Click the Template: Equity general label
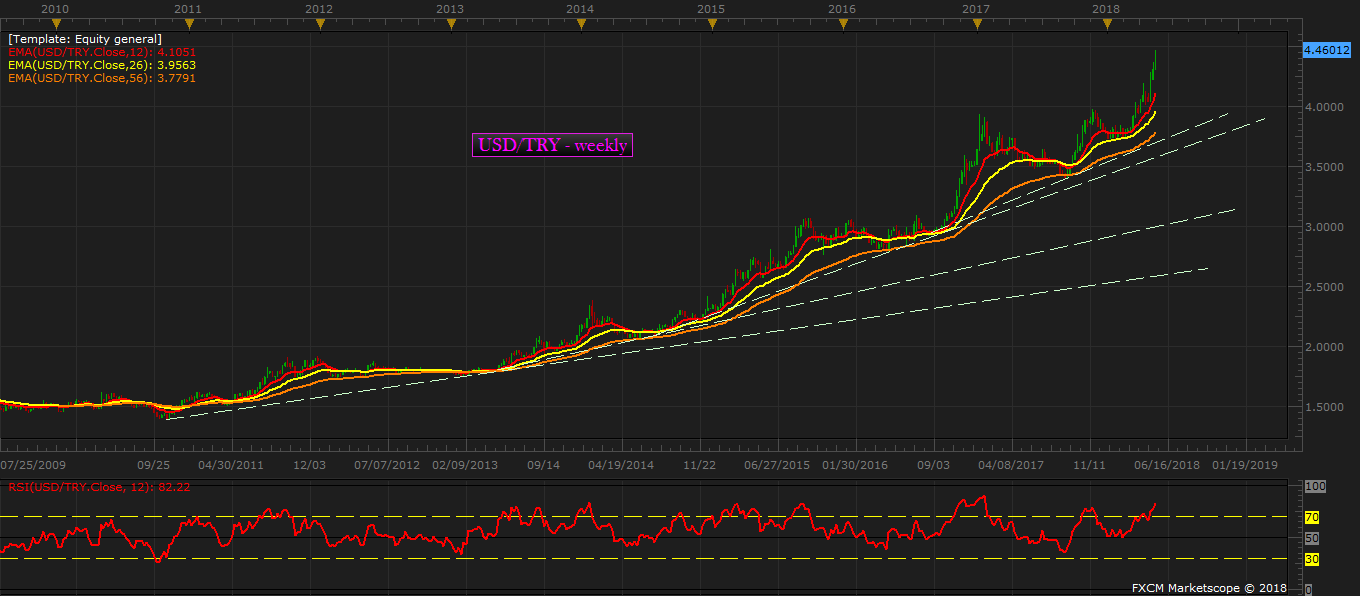The width and height of the screenshot is (1360, 596). pos(85,38)
